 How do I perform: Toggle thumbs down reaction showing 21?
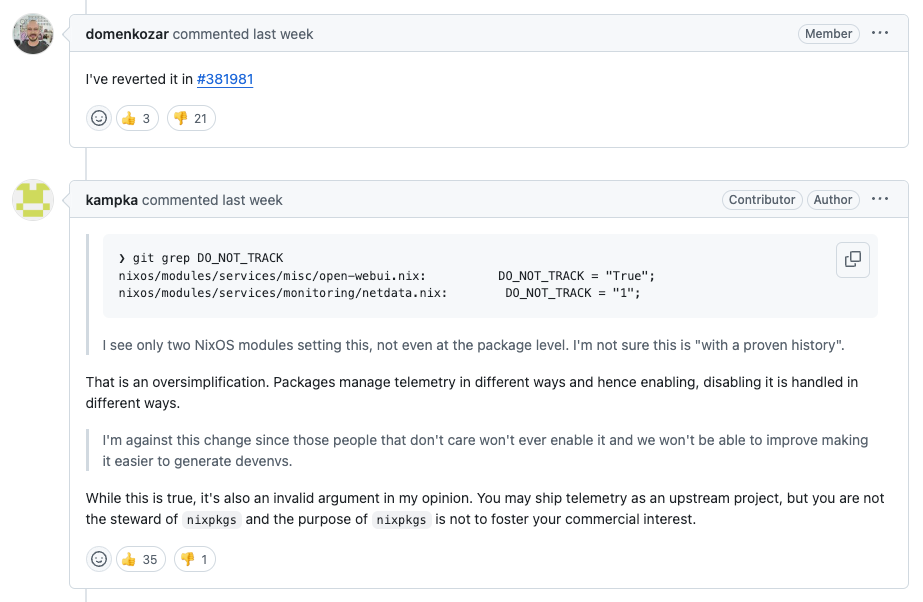[190, 119]
